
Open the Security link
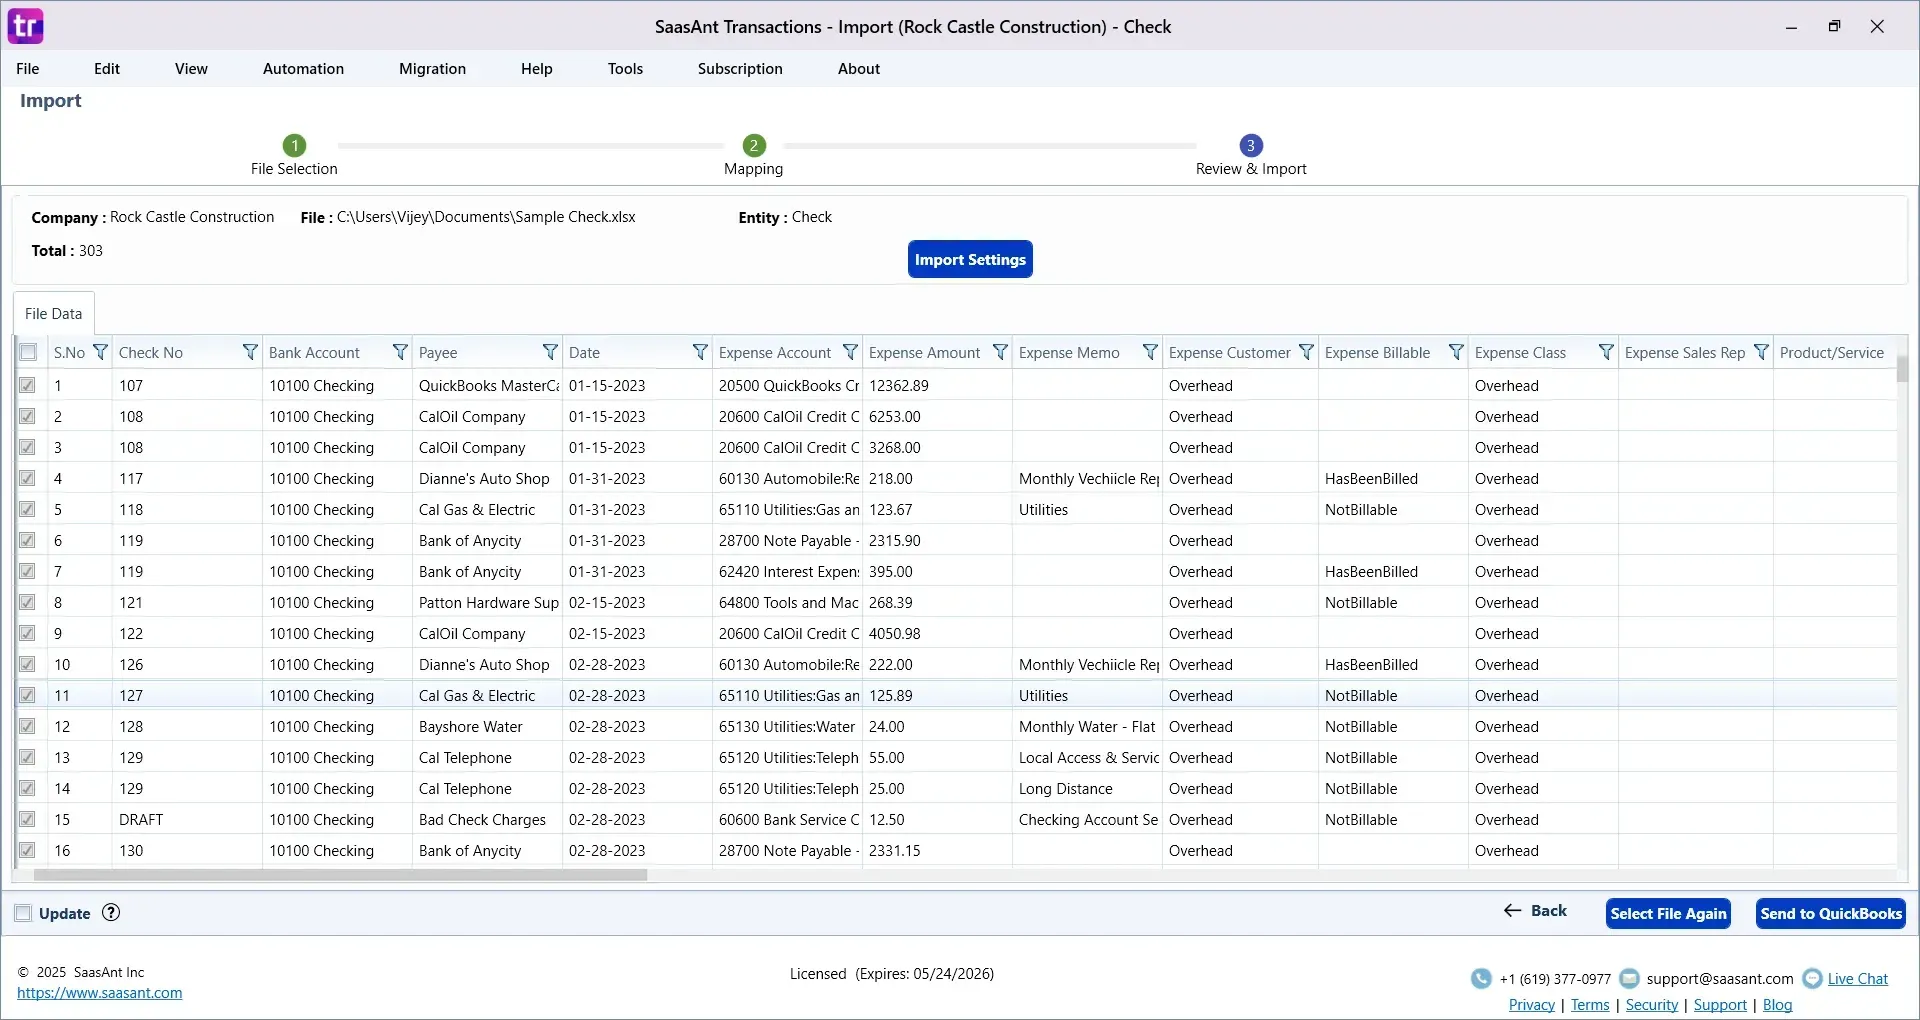[x=1652, y=1005]
